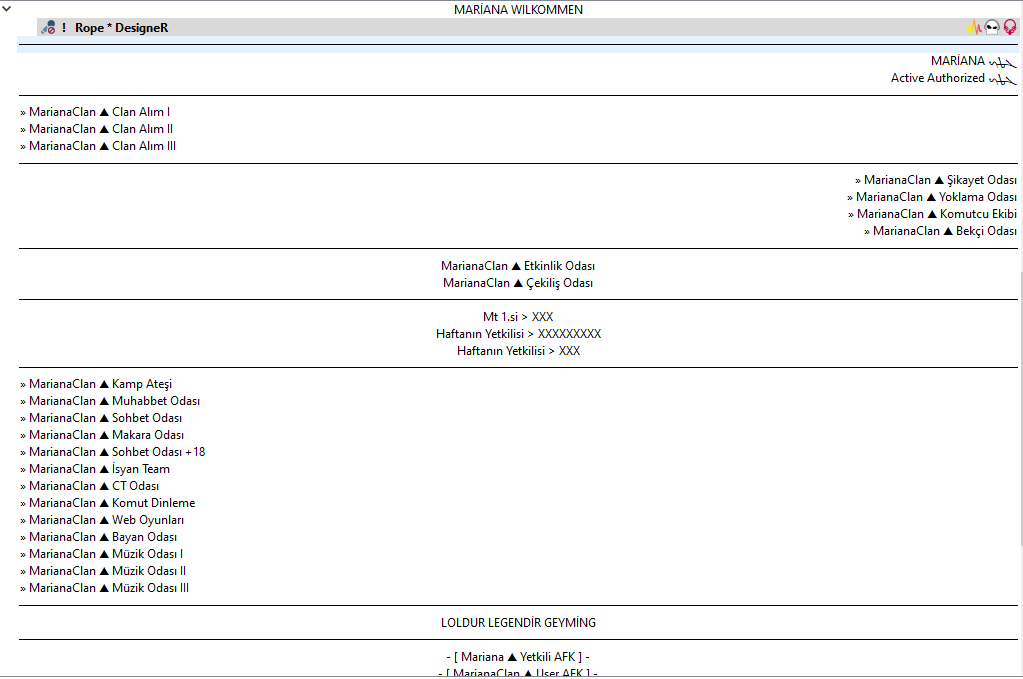Select the CT Odası channel
The height and width of the screenshot is (679, 1023).
click(89, 486)
